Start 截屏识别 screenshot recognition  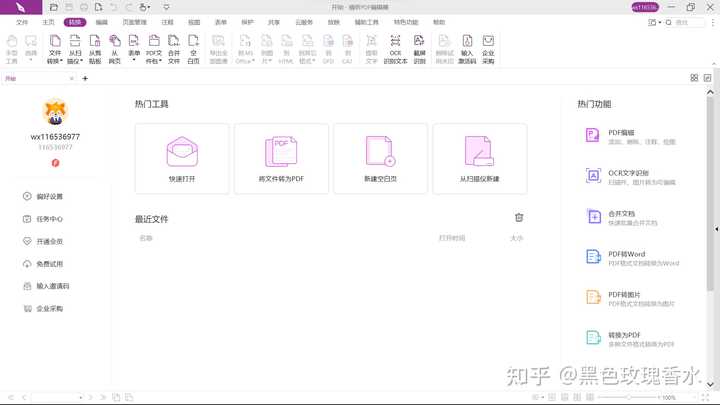click(x=419, y=49)
